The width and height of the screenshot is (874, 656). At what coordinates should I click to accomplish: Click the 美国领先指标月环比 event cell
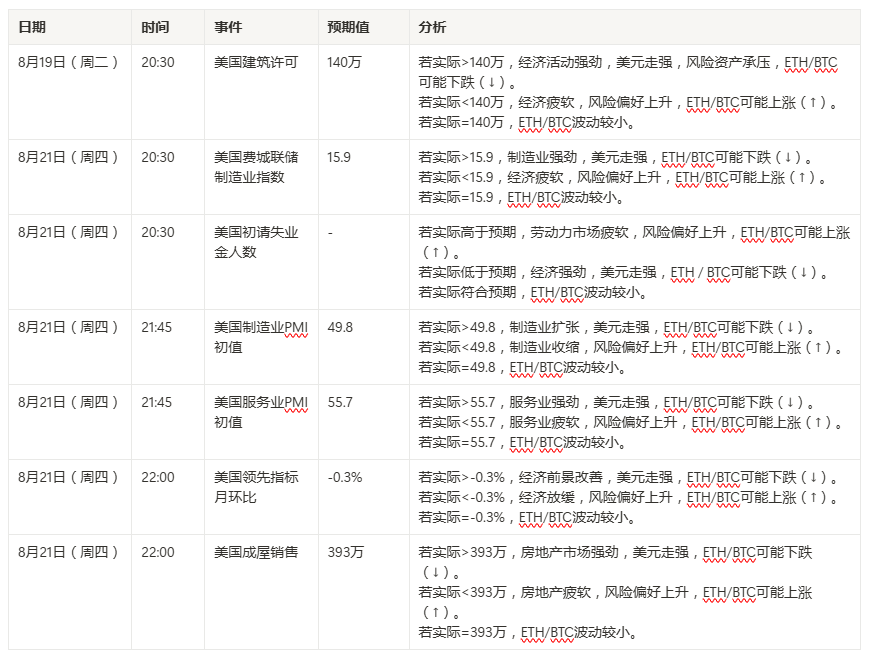pyautogui.click(x=256, y=487)
